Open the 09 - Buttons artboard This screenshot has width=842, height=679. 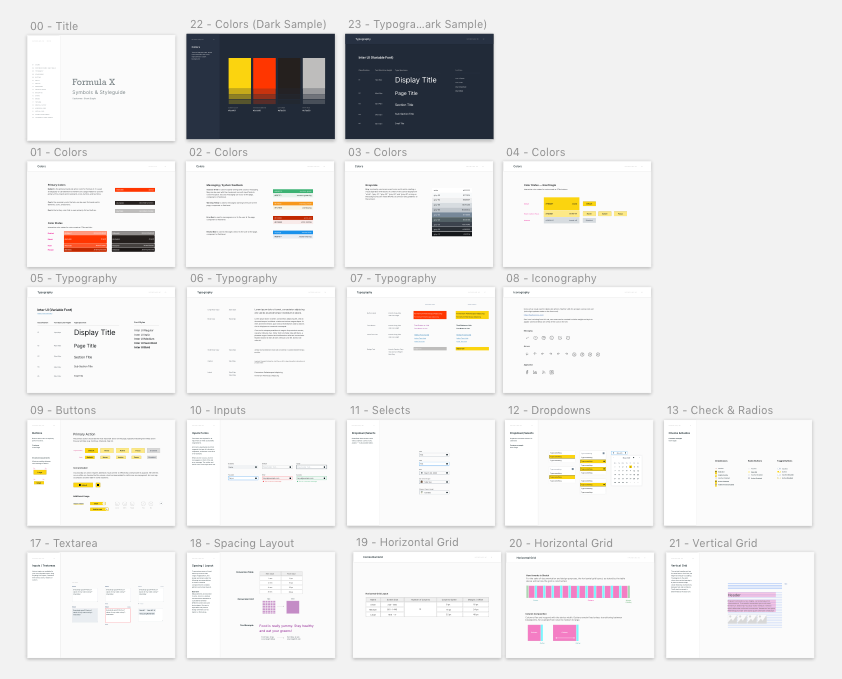pos(101,473)
